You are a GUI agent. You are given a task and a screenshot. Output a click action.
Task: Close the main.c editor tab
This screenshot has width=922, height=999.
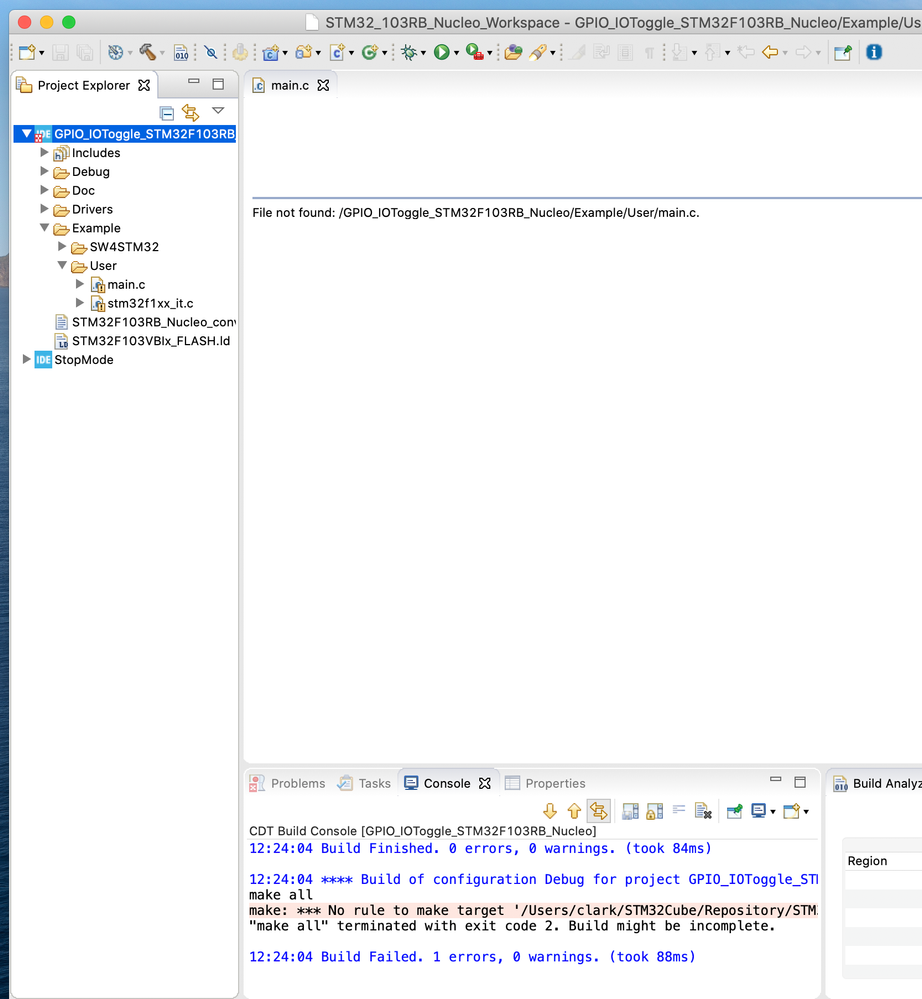coord(323,85)
